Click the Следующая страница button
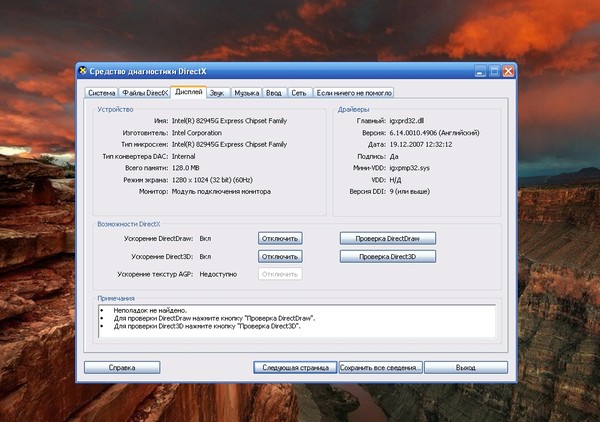Screen dimensions: 600x422 (x=295, y=368)
